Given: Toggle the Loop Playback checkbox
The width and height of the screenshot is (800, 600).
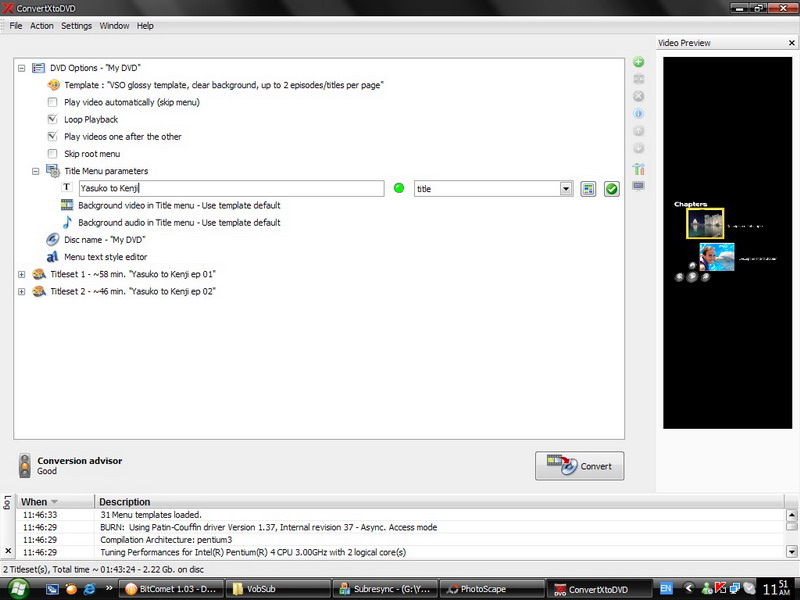Looking at the screenshot, I should (x=52, y=119).
